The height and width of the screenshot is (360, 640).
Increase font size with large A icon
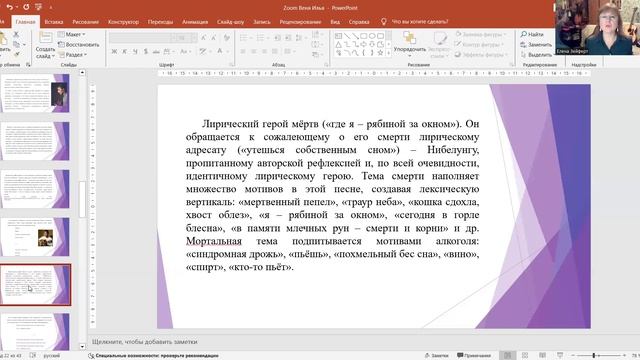click(204, 38)
